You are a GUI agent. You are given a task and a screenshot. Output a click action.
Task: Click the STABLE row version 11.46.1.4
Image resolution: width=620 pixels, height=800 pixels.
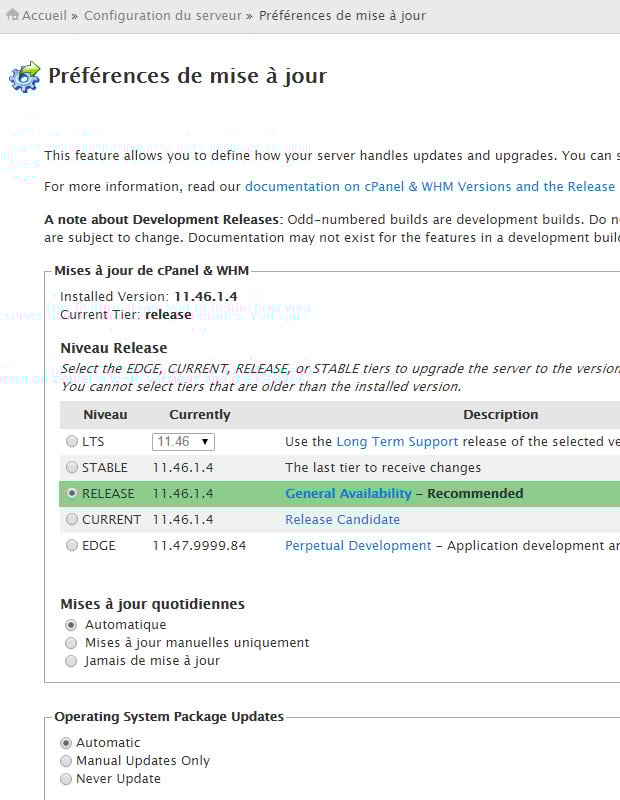click(x=183, y=468)
